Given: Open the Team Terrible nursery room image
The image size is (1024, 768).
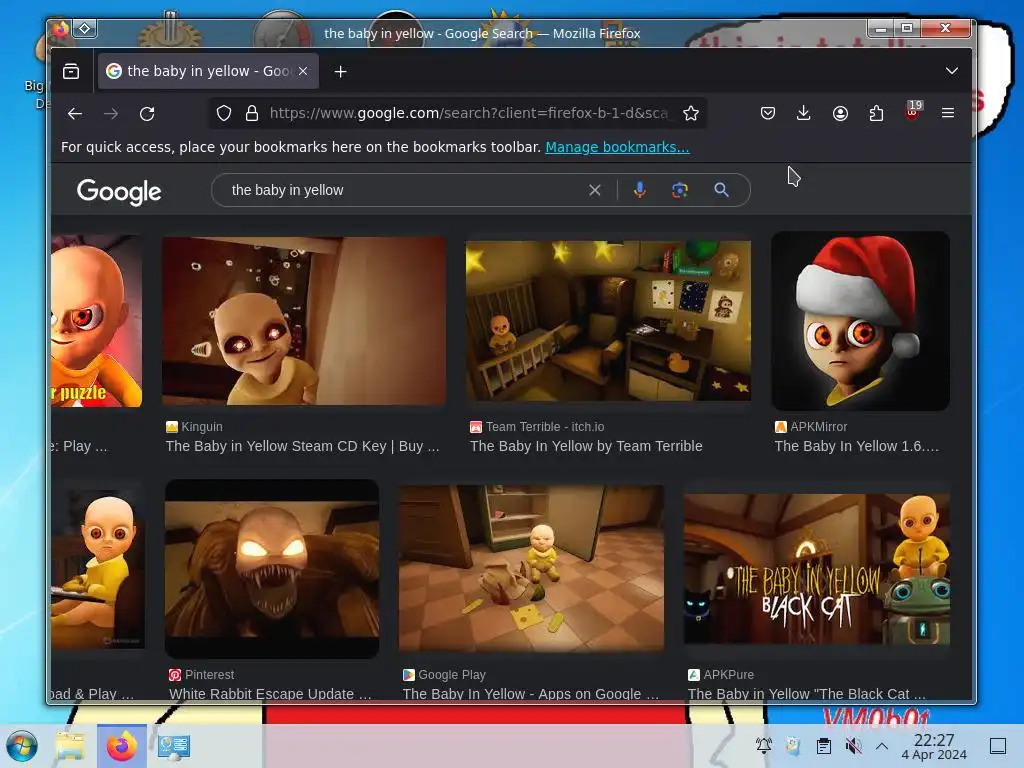Looking at the screenshot, I should click(608, 321).
